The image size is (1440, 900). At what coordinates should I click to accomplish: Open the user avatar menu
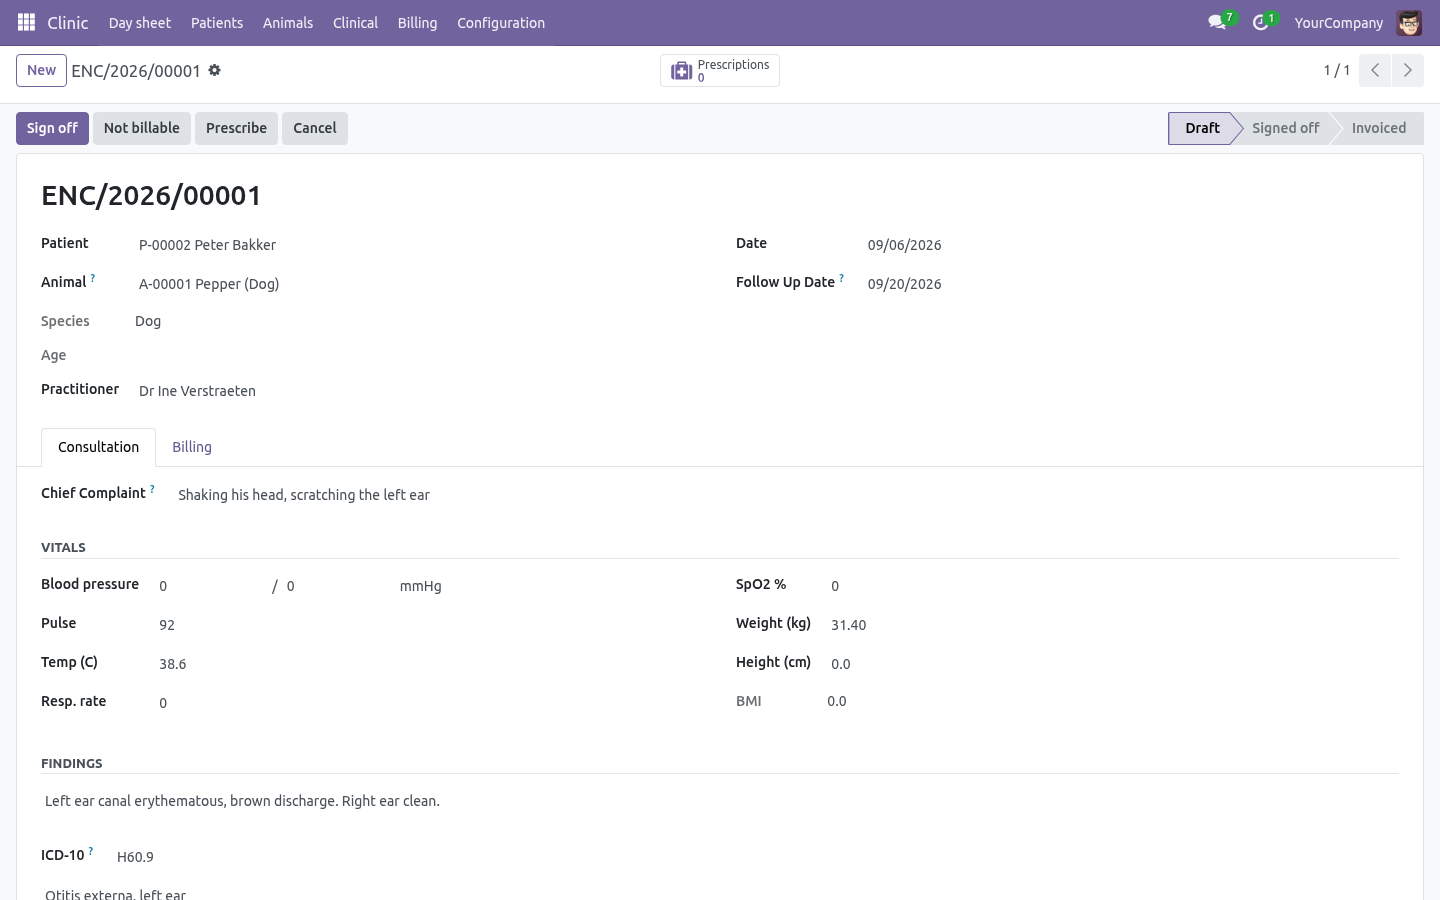click(x=1409, y=22)
